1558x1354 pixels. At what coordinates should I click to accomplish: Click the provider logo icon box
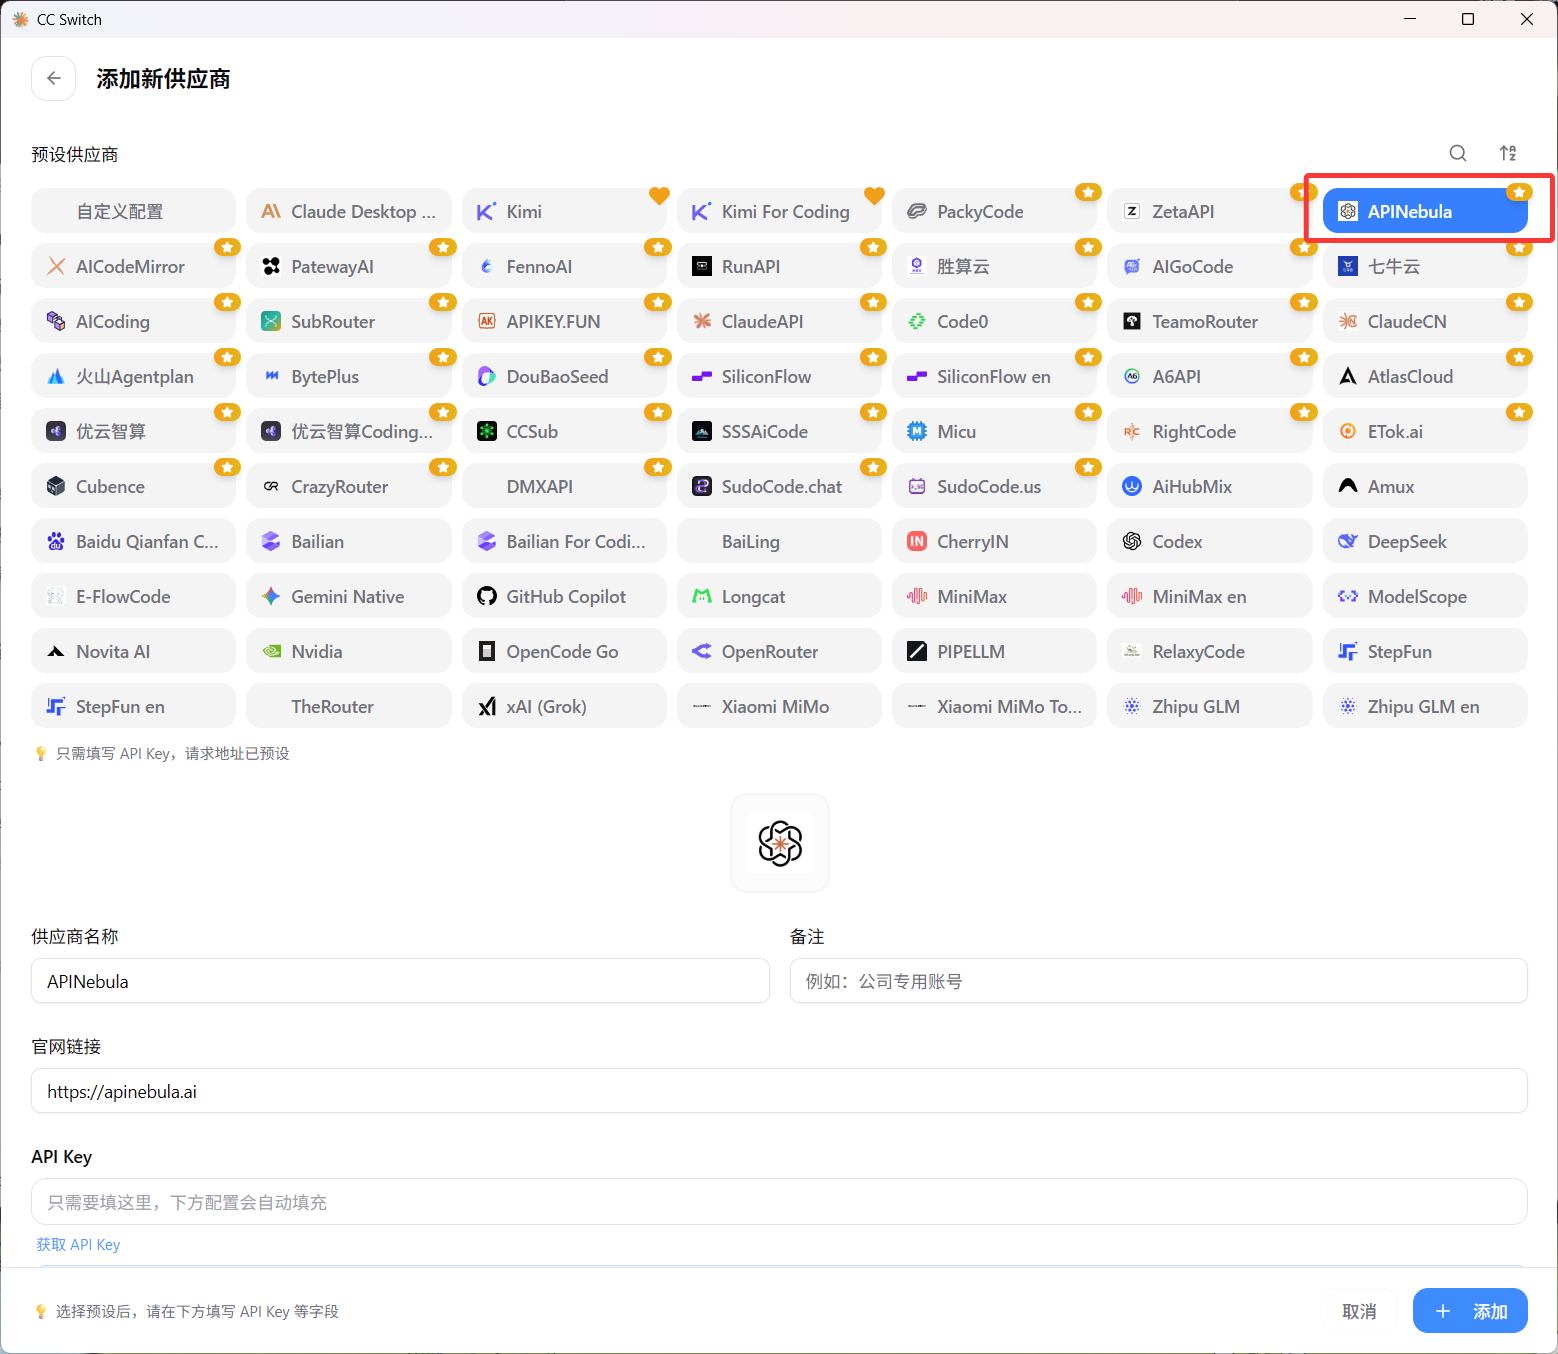780,843
